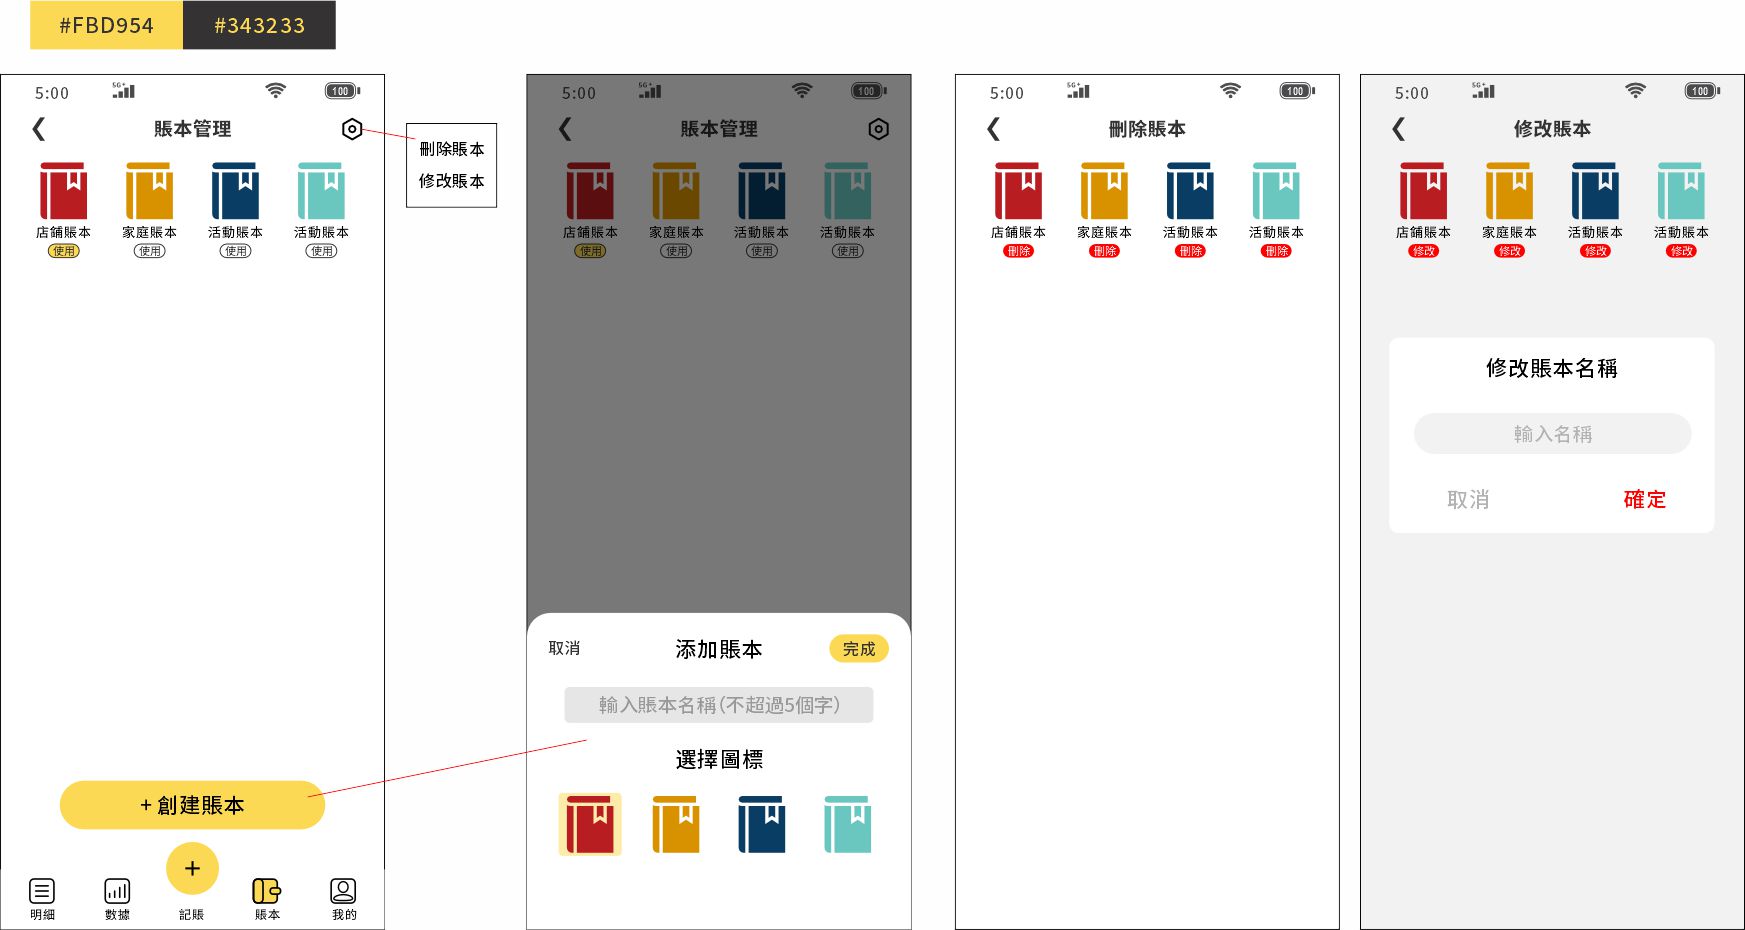Tap the red 刪除 badge under 家庭賬本
The height and width of the screenshot is (930, 1745).
click(x=1104, y=251)
